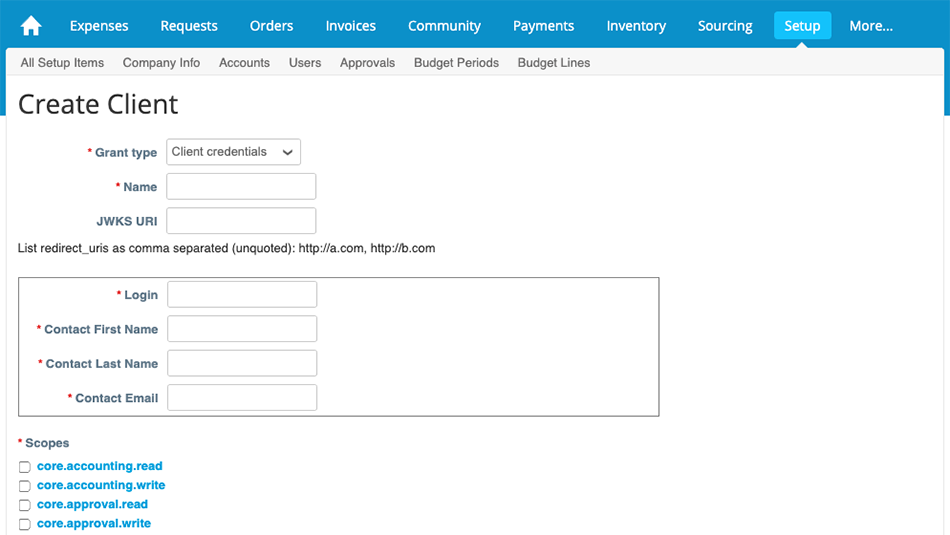Image resolution: width=950 pixels, height=535 pixels.
Task: Focus the Contact Email field
Action: (242, 397)
